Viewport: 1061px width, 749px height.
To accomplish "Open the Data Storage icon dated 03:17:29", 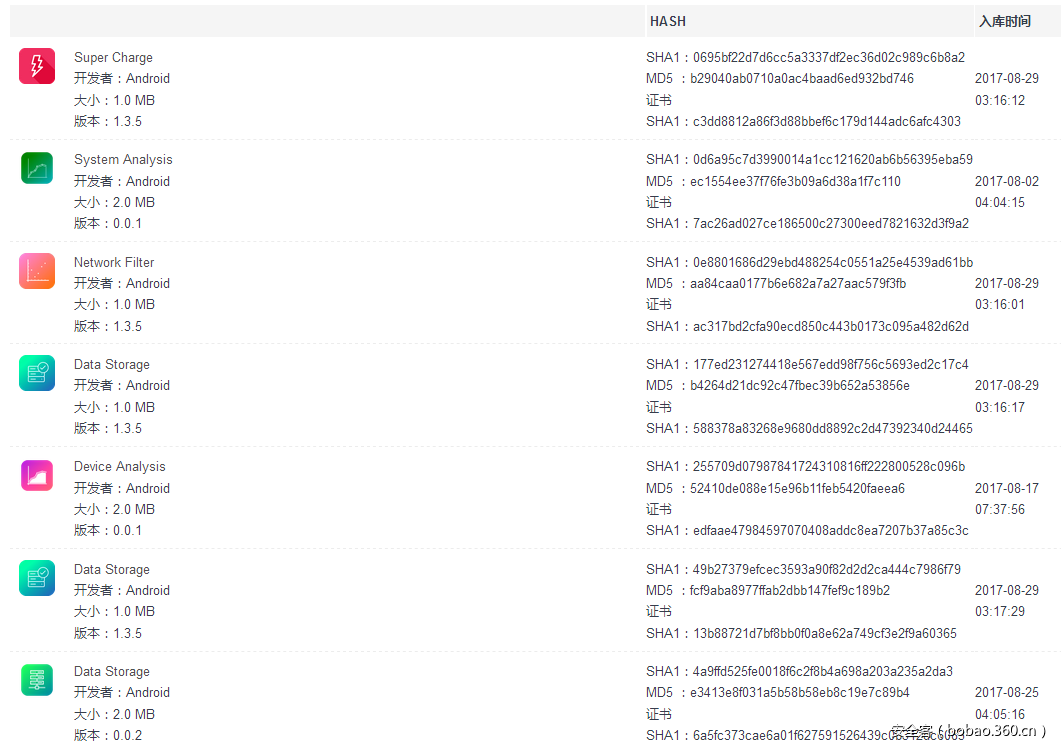I will pos(37,578).
